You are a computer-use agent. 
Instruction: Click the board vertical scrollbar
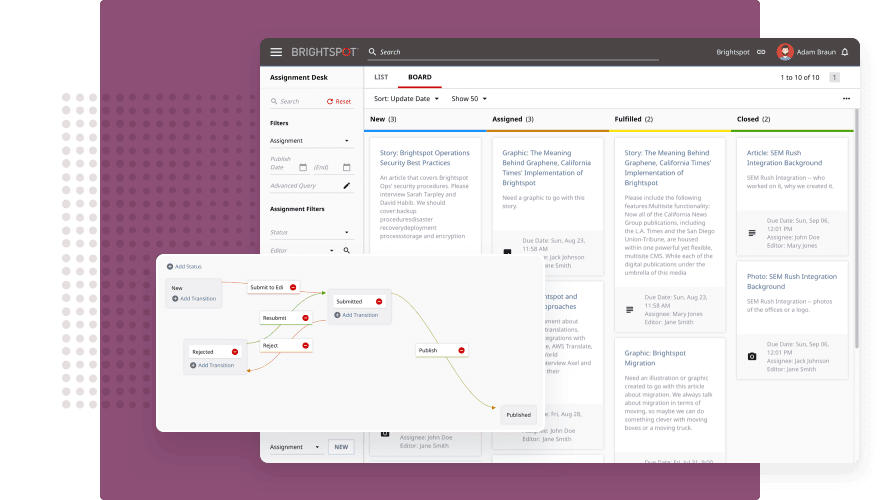[856, 229]
